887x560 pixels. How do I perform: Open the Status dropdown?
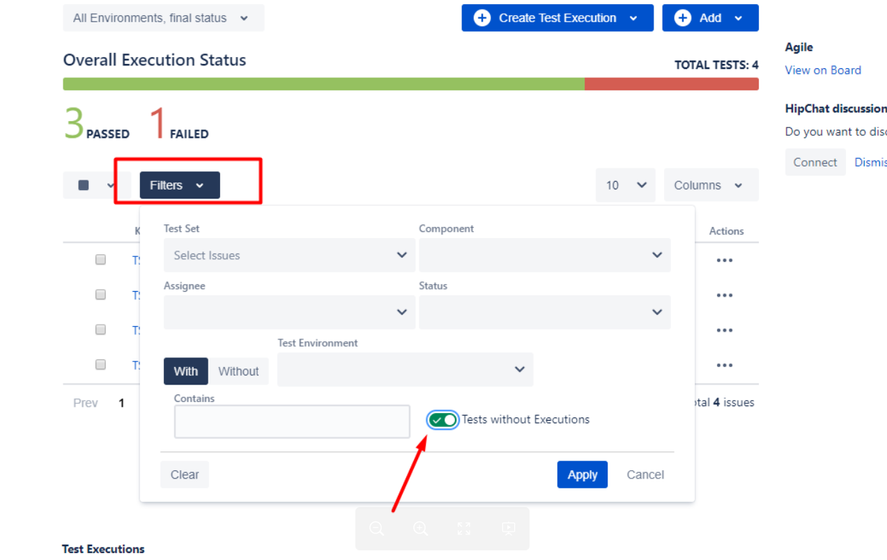544,312
